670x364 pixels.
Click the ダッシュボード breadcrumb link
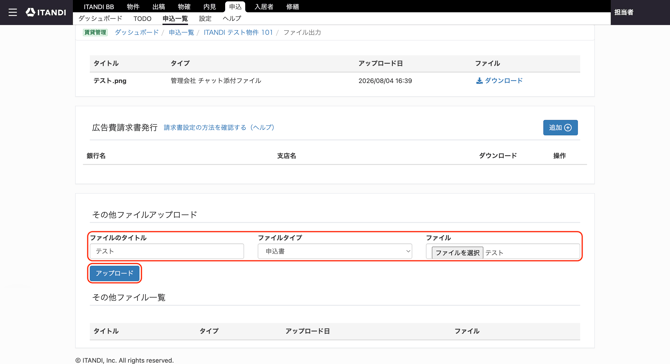(x=136, y=32)
